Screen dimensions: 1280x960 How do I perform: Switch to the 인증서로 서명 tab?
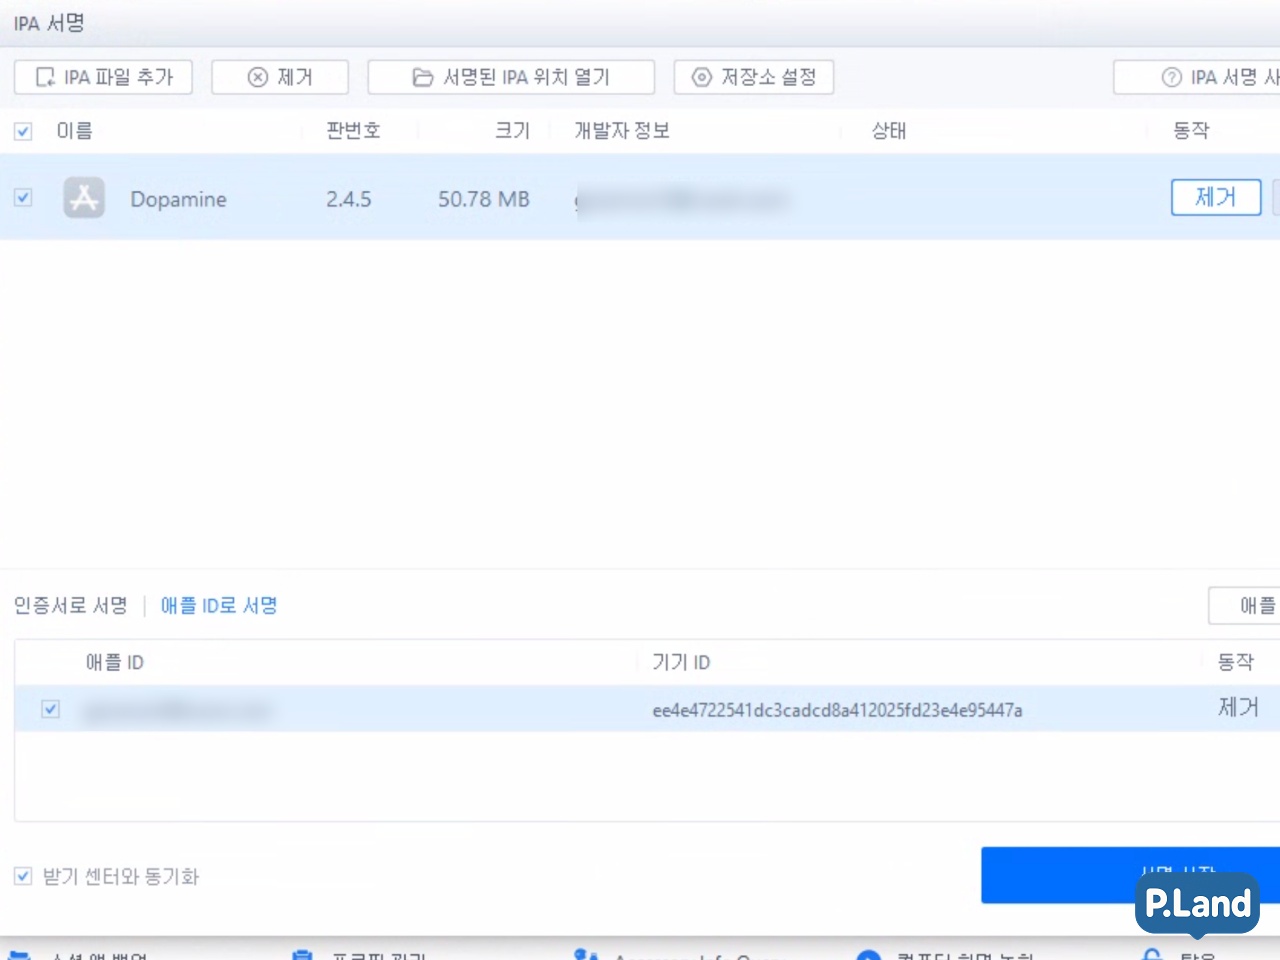(70, 605)
